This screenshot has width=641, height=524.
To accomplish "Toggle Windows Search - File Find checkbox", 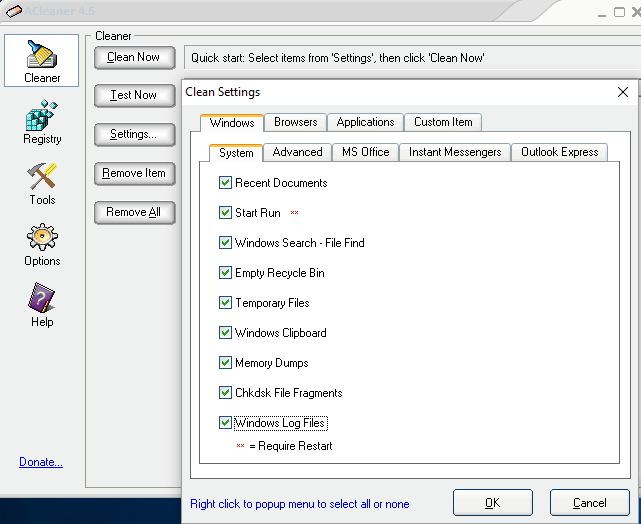I will pyautogui.click(x=225, y=243).
